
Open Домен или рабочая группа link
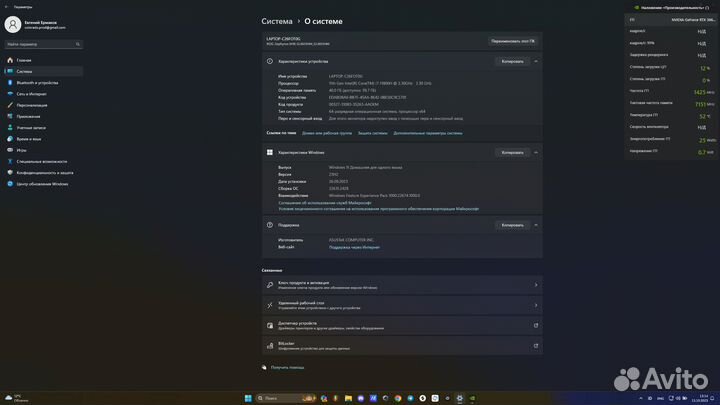pos(327,133)
